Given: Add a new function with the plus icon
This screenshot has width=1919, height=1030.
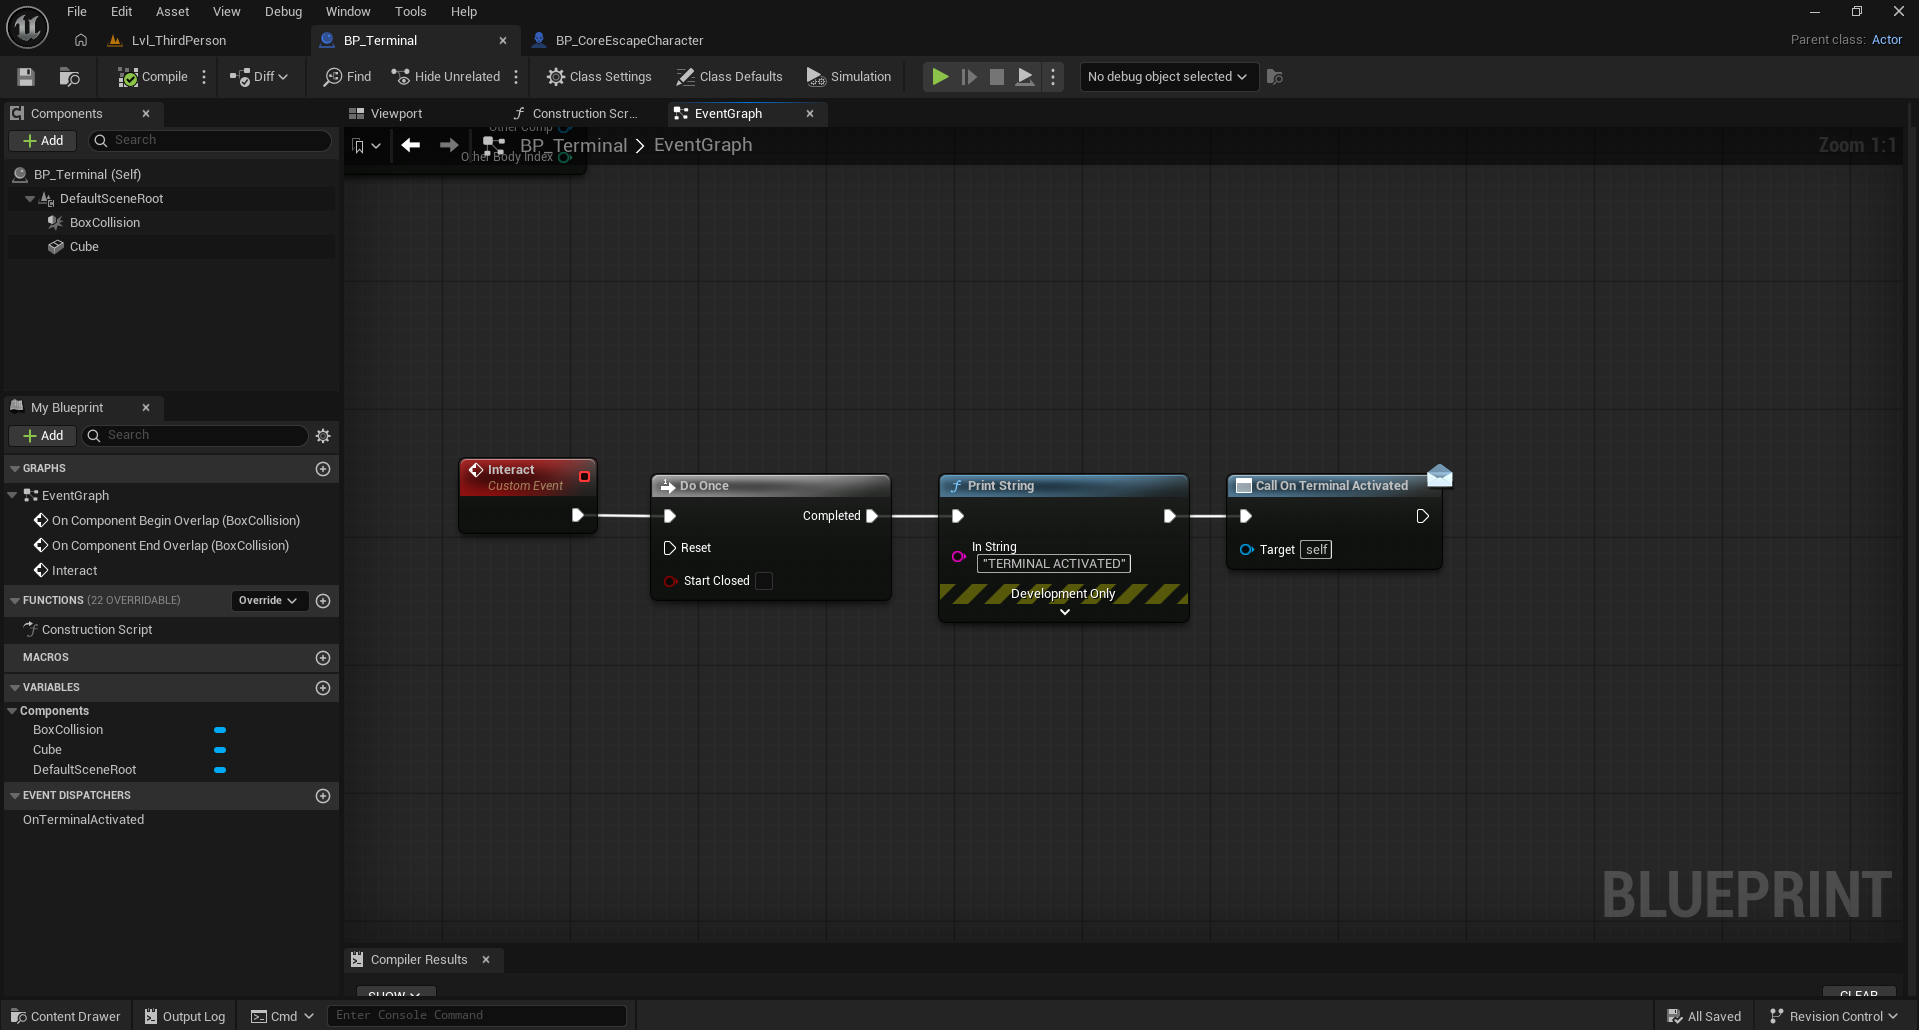Looking at the screenshot, I should click(323, 601).
